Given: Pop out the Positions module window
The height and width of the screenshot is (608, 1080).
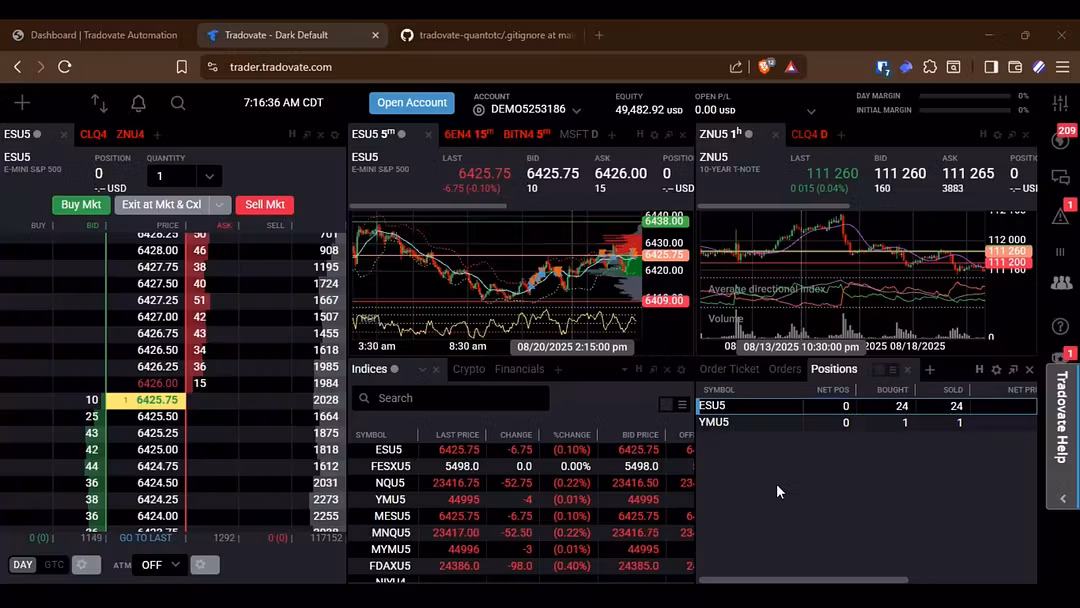Looking at the screenshot, I should click(1013, 370).
